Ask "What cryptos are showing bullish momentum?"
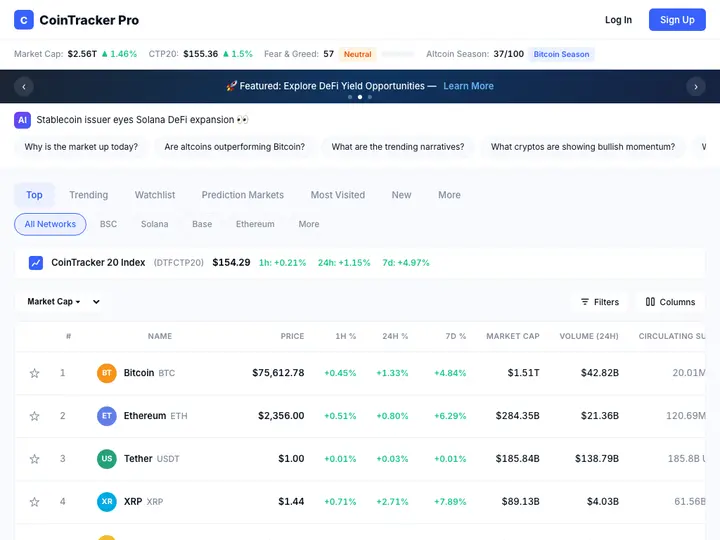This screenshot has height=540, width=720. (583, 147)
